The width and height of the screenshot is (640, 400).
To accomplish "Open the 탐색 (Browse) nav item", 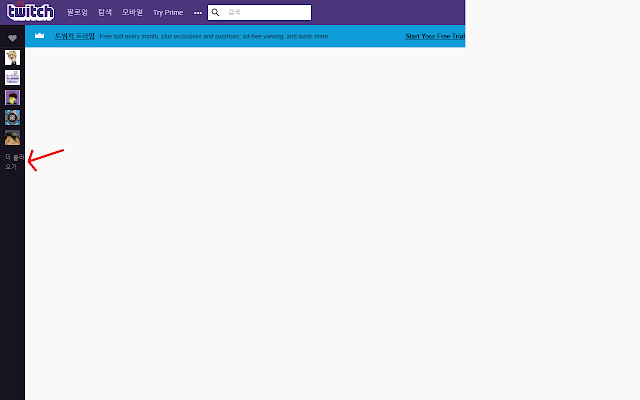I will (105, 12).
